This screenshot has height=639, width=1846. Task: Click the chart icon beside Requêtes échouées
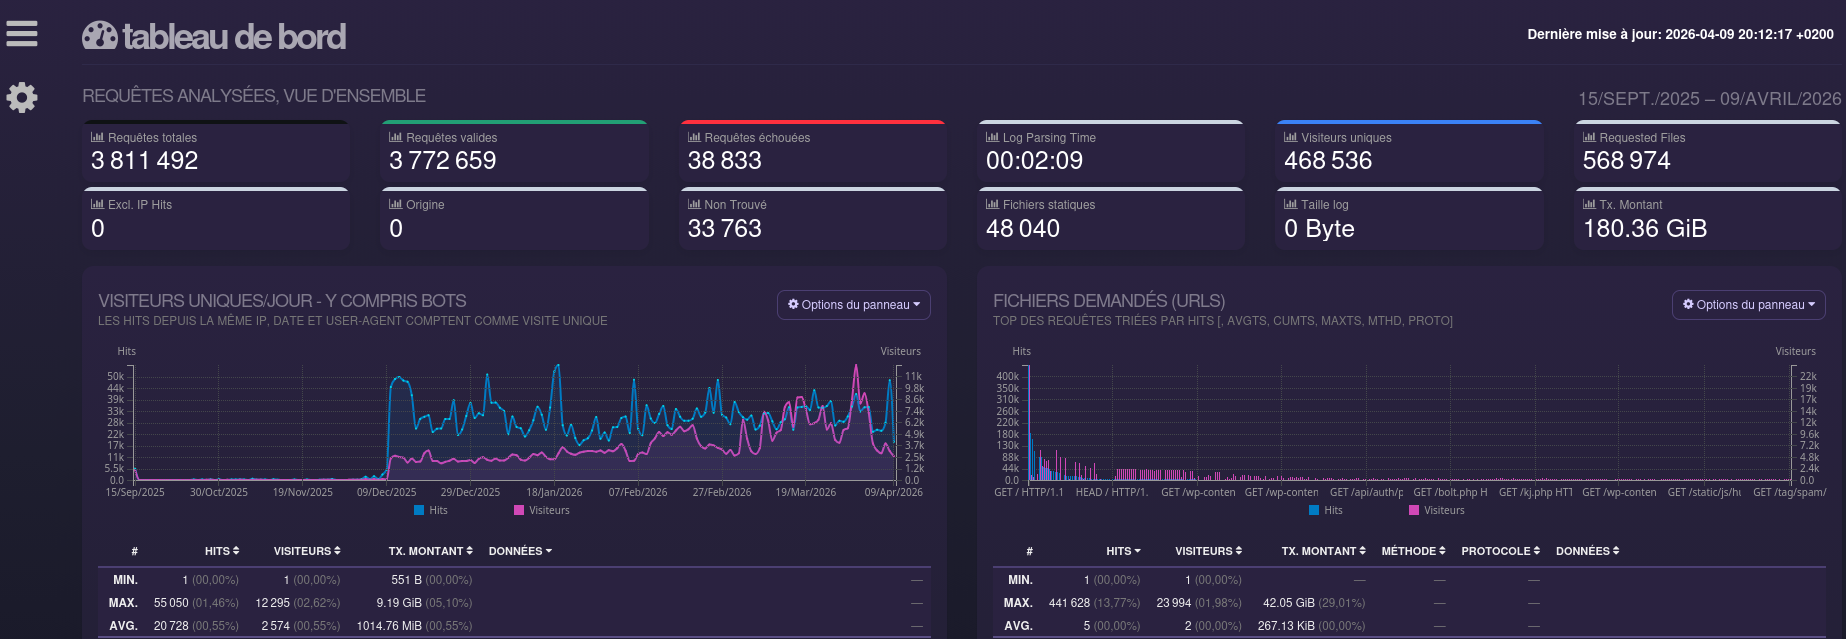(694, 137)
